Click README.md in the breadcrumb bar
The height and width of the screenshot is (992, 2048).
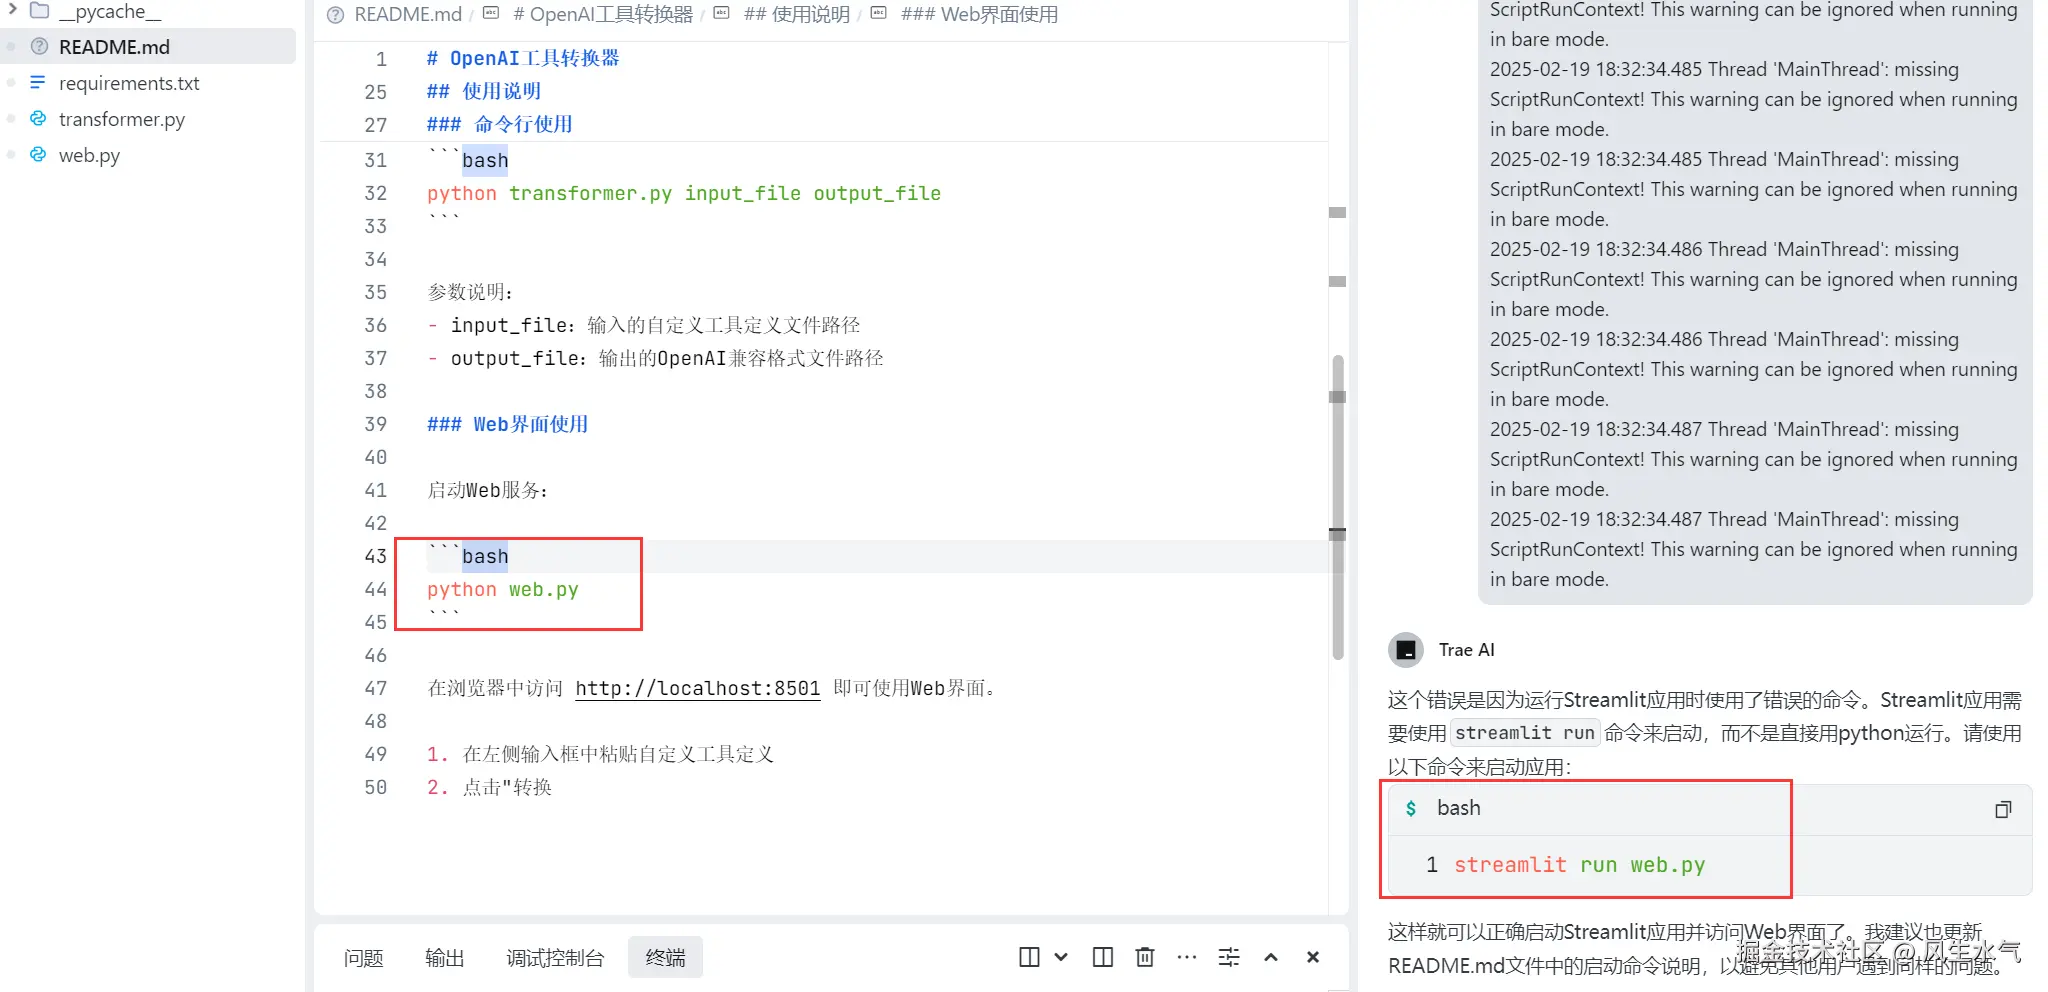click(408, 14)
